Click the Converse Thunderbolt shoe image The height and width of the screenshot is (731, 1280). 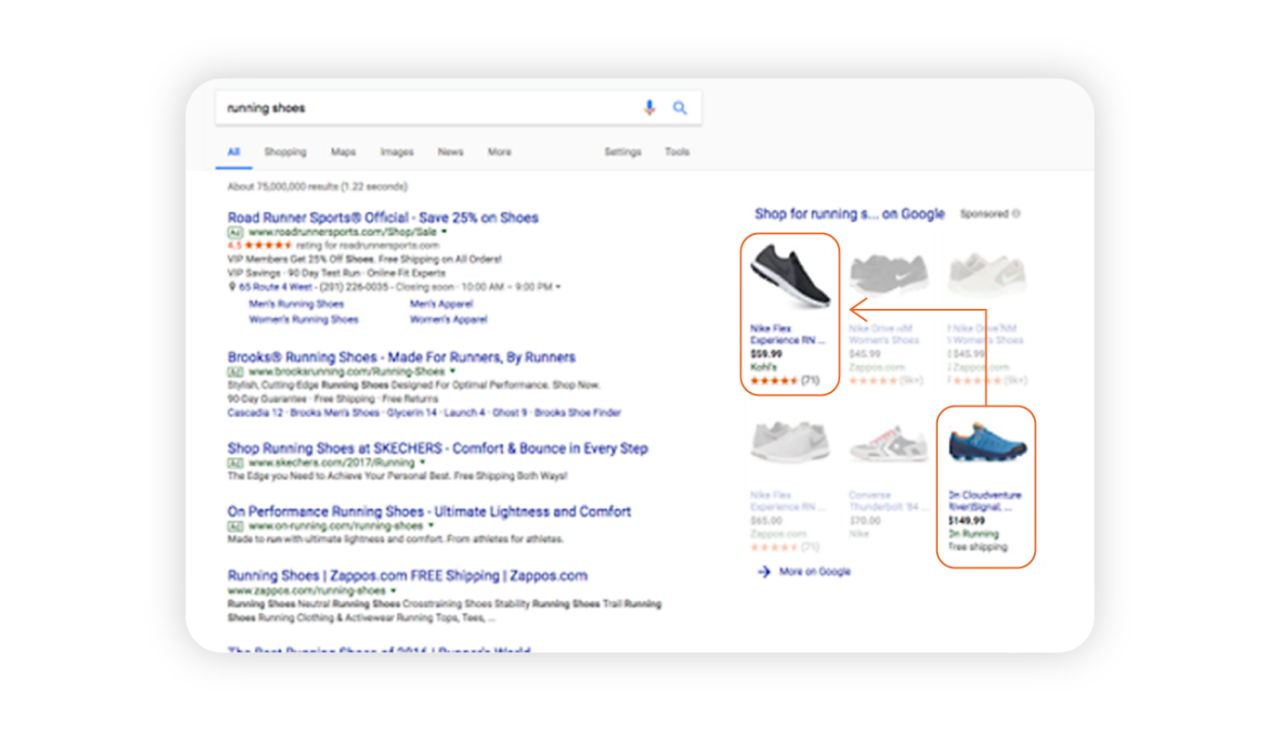coord(889,444)
